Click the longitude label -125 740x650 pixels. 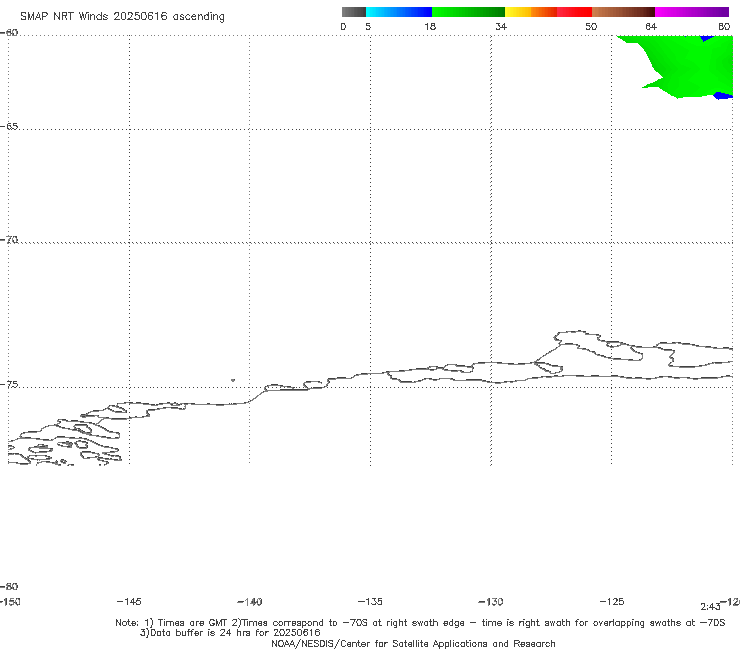coord(612,601)
